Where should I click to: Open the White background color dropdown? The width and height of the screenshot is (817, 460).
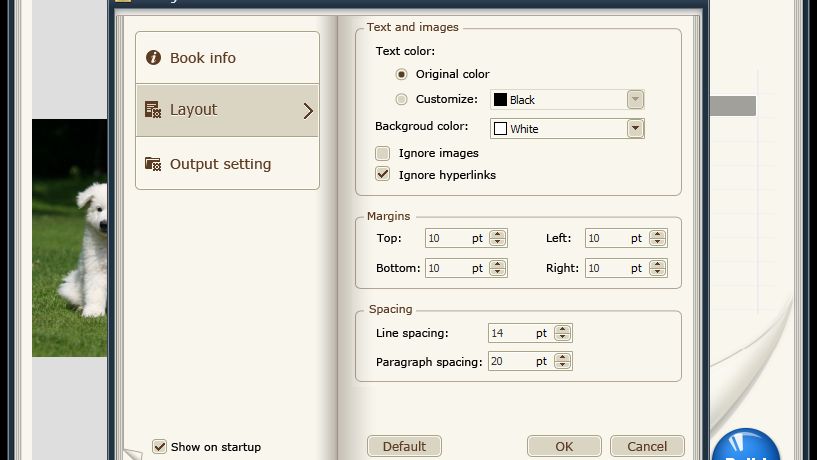click(x=635, y=128)
